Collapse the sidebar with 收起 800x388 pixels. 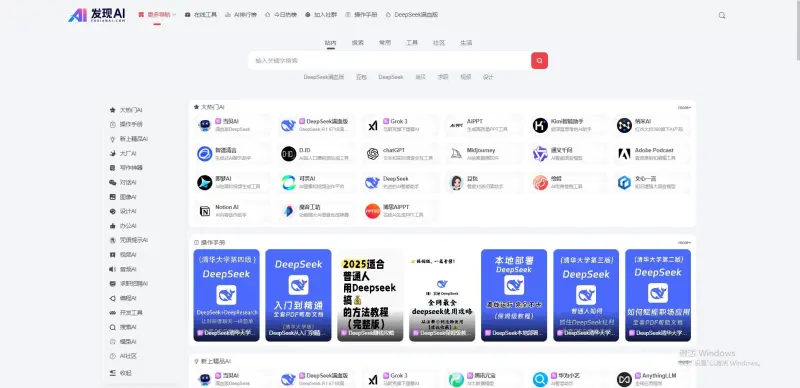coord(121,373)
